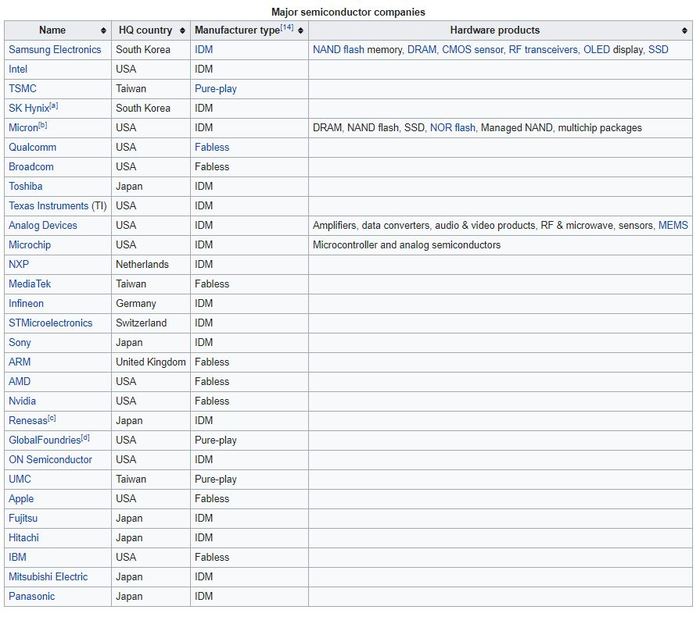700x617 pixels.
Task: Open the CMOS sensor link
Action: point(472,50)
